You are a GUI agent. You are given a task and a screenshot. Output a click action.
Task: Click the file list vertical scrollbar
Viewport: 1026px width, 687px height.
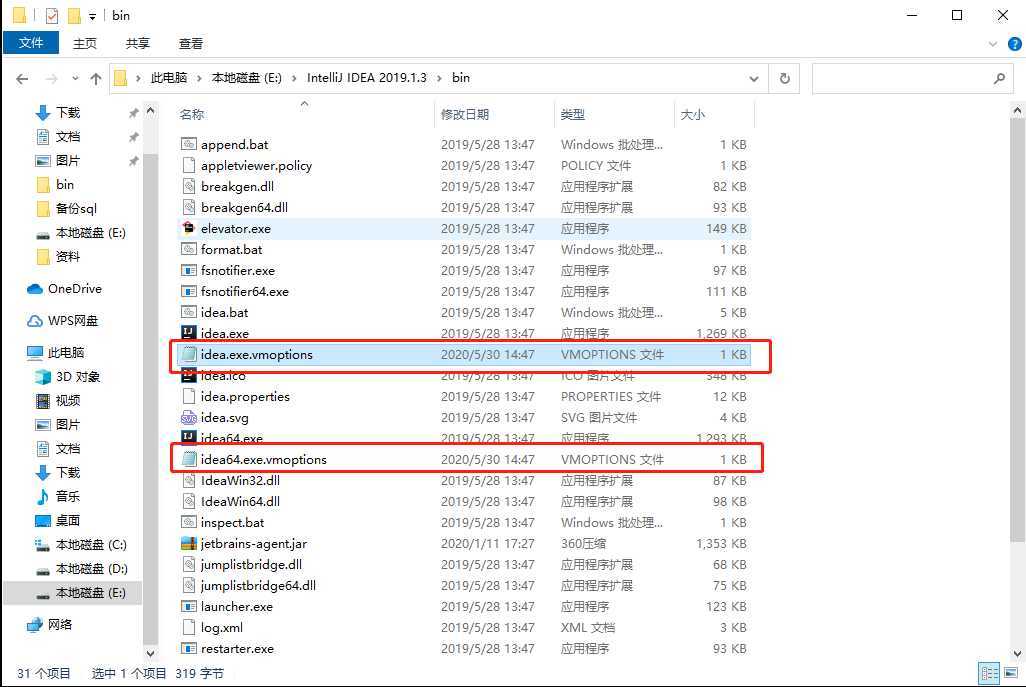click(1017, 330)
